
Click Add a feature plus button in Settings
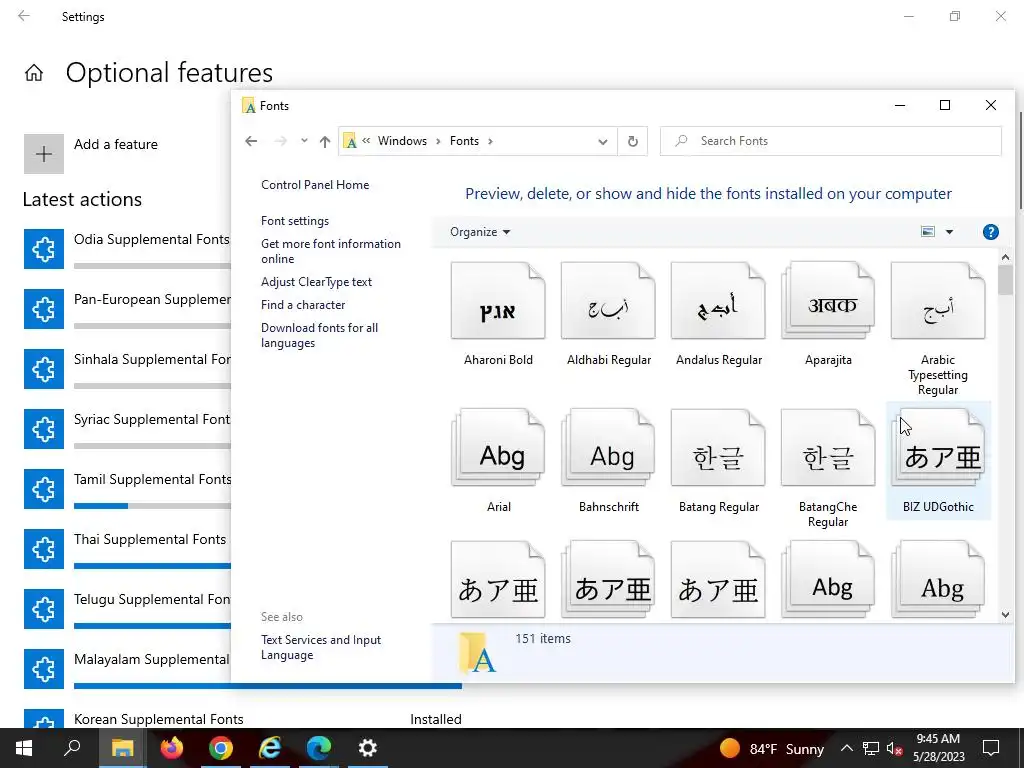[44, 154]
